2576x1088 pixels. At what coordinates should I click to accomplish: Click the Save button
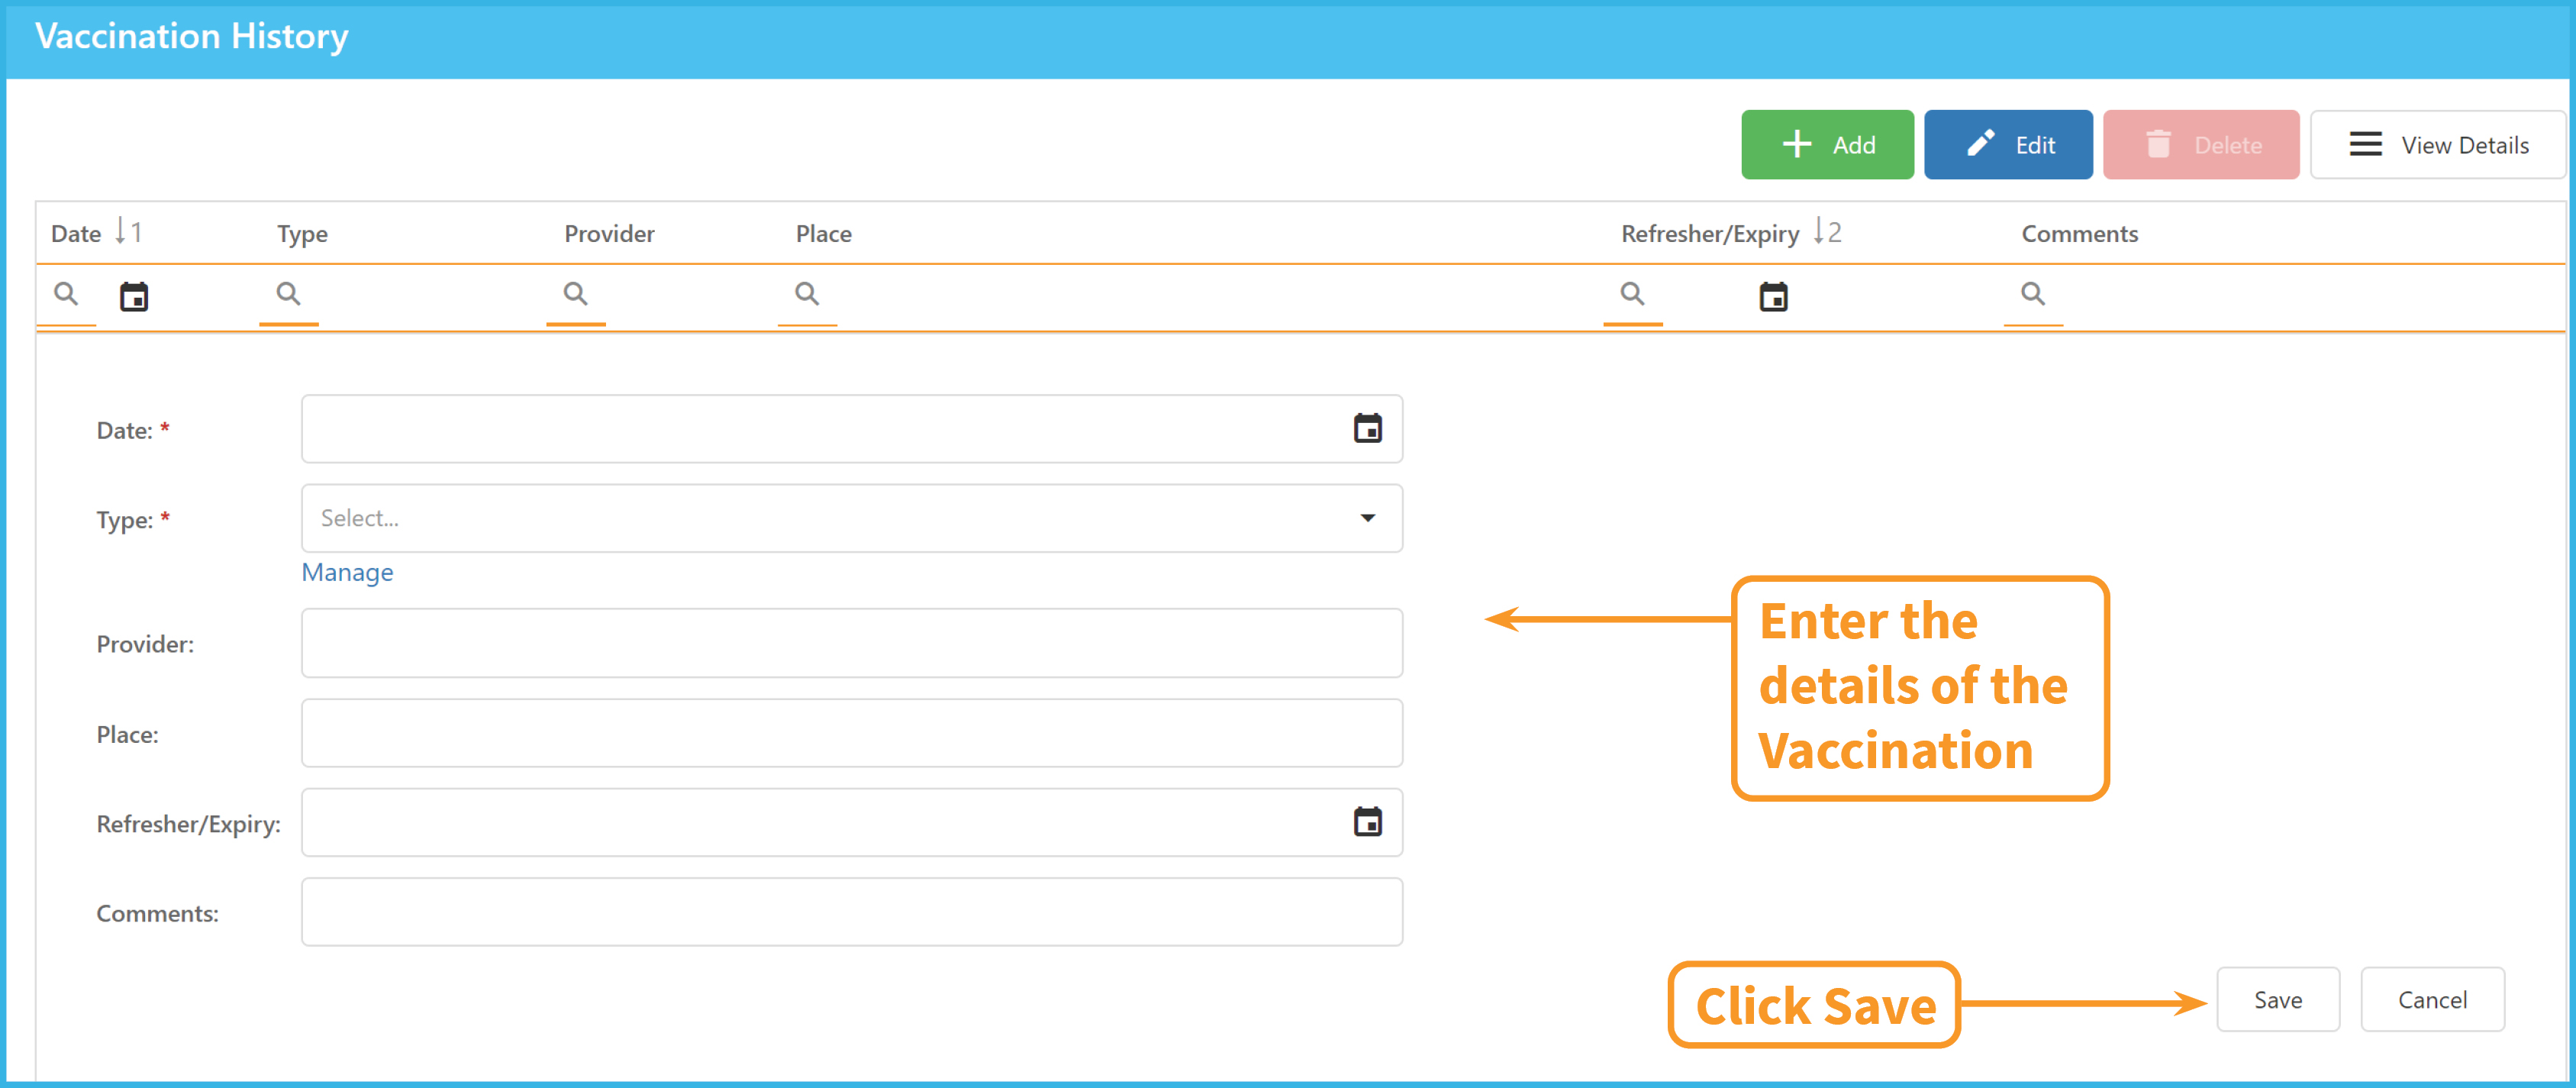coord(2277,999)
